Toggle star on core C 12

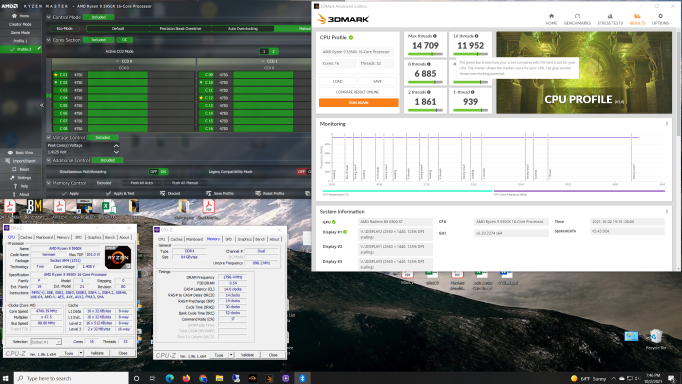pyautogui.click(x=201, y=98)
